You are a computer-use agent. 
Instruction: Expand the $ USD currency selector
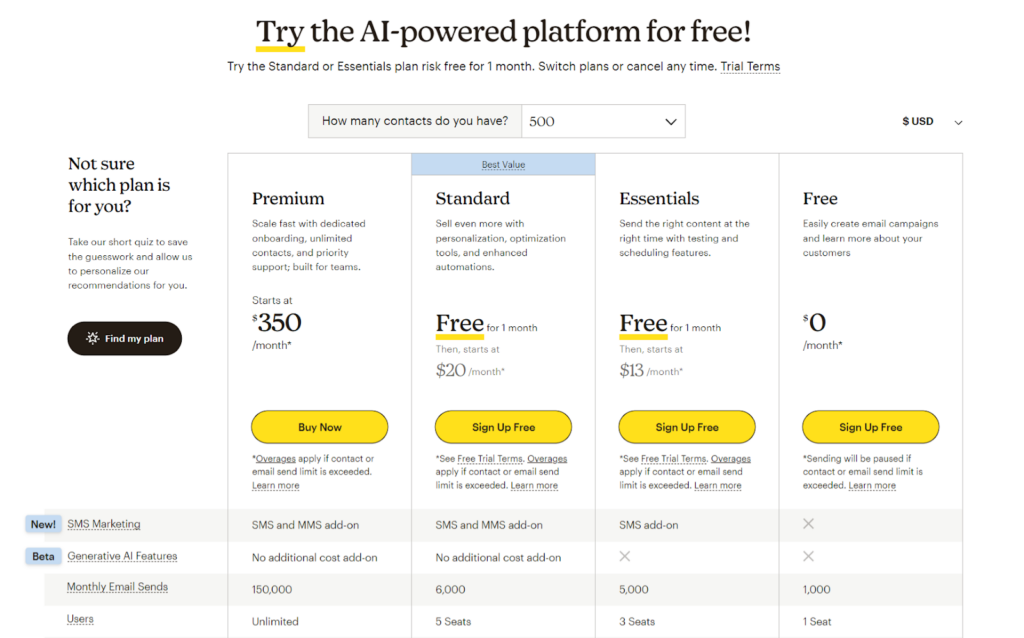(932, 122)
